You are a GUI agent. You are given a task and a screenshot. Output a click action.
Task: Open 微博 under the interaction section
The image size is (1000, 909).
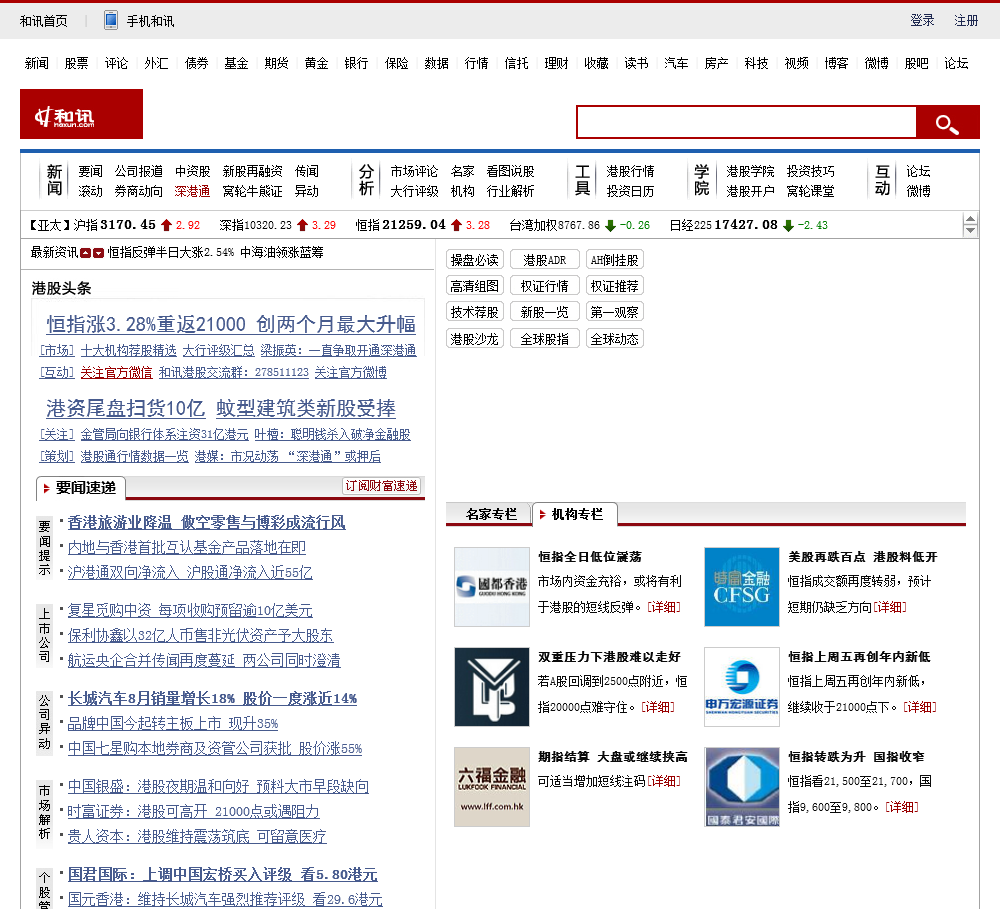[x=918, y=191]
